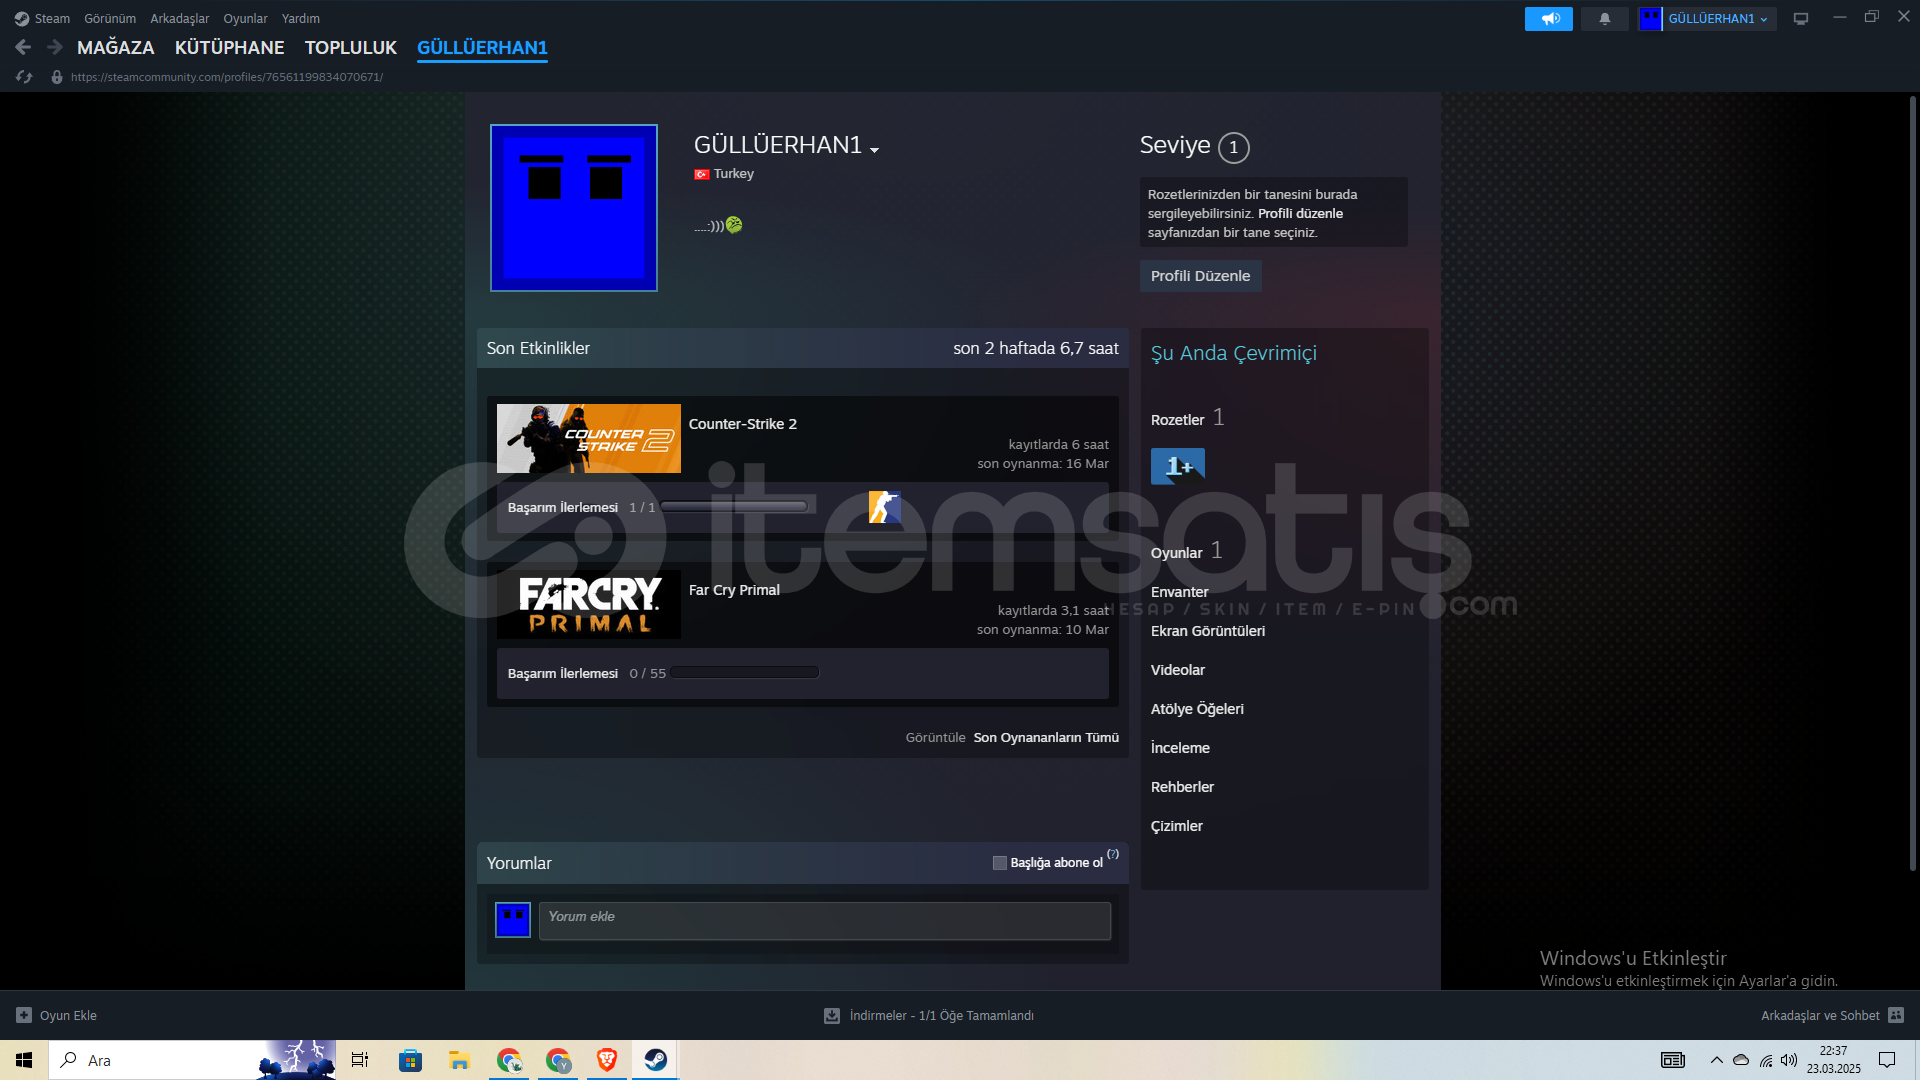Click the Yorum ekle comment field
This screenshot has height=1080, width=1920.
pos(824,921)
